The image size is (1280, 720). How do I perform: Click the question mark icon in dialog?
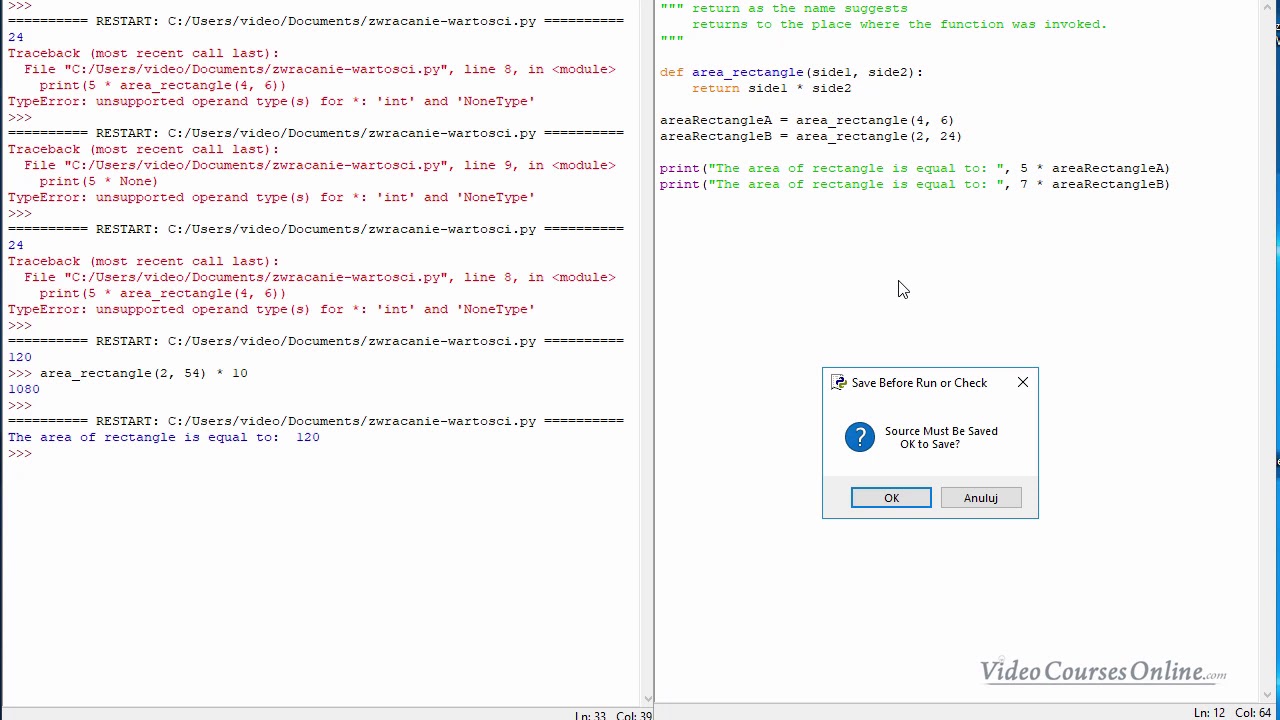point(860,437)
